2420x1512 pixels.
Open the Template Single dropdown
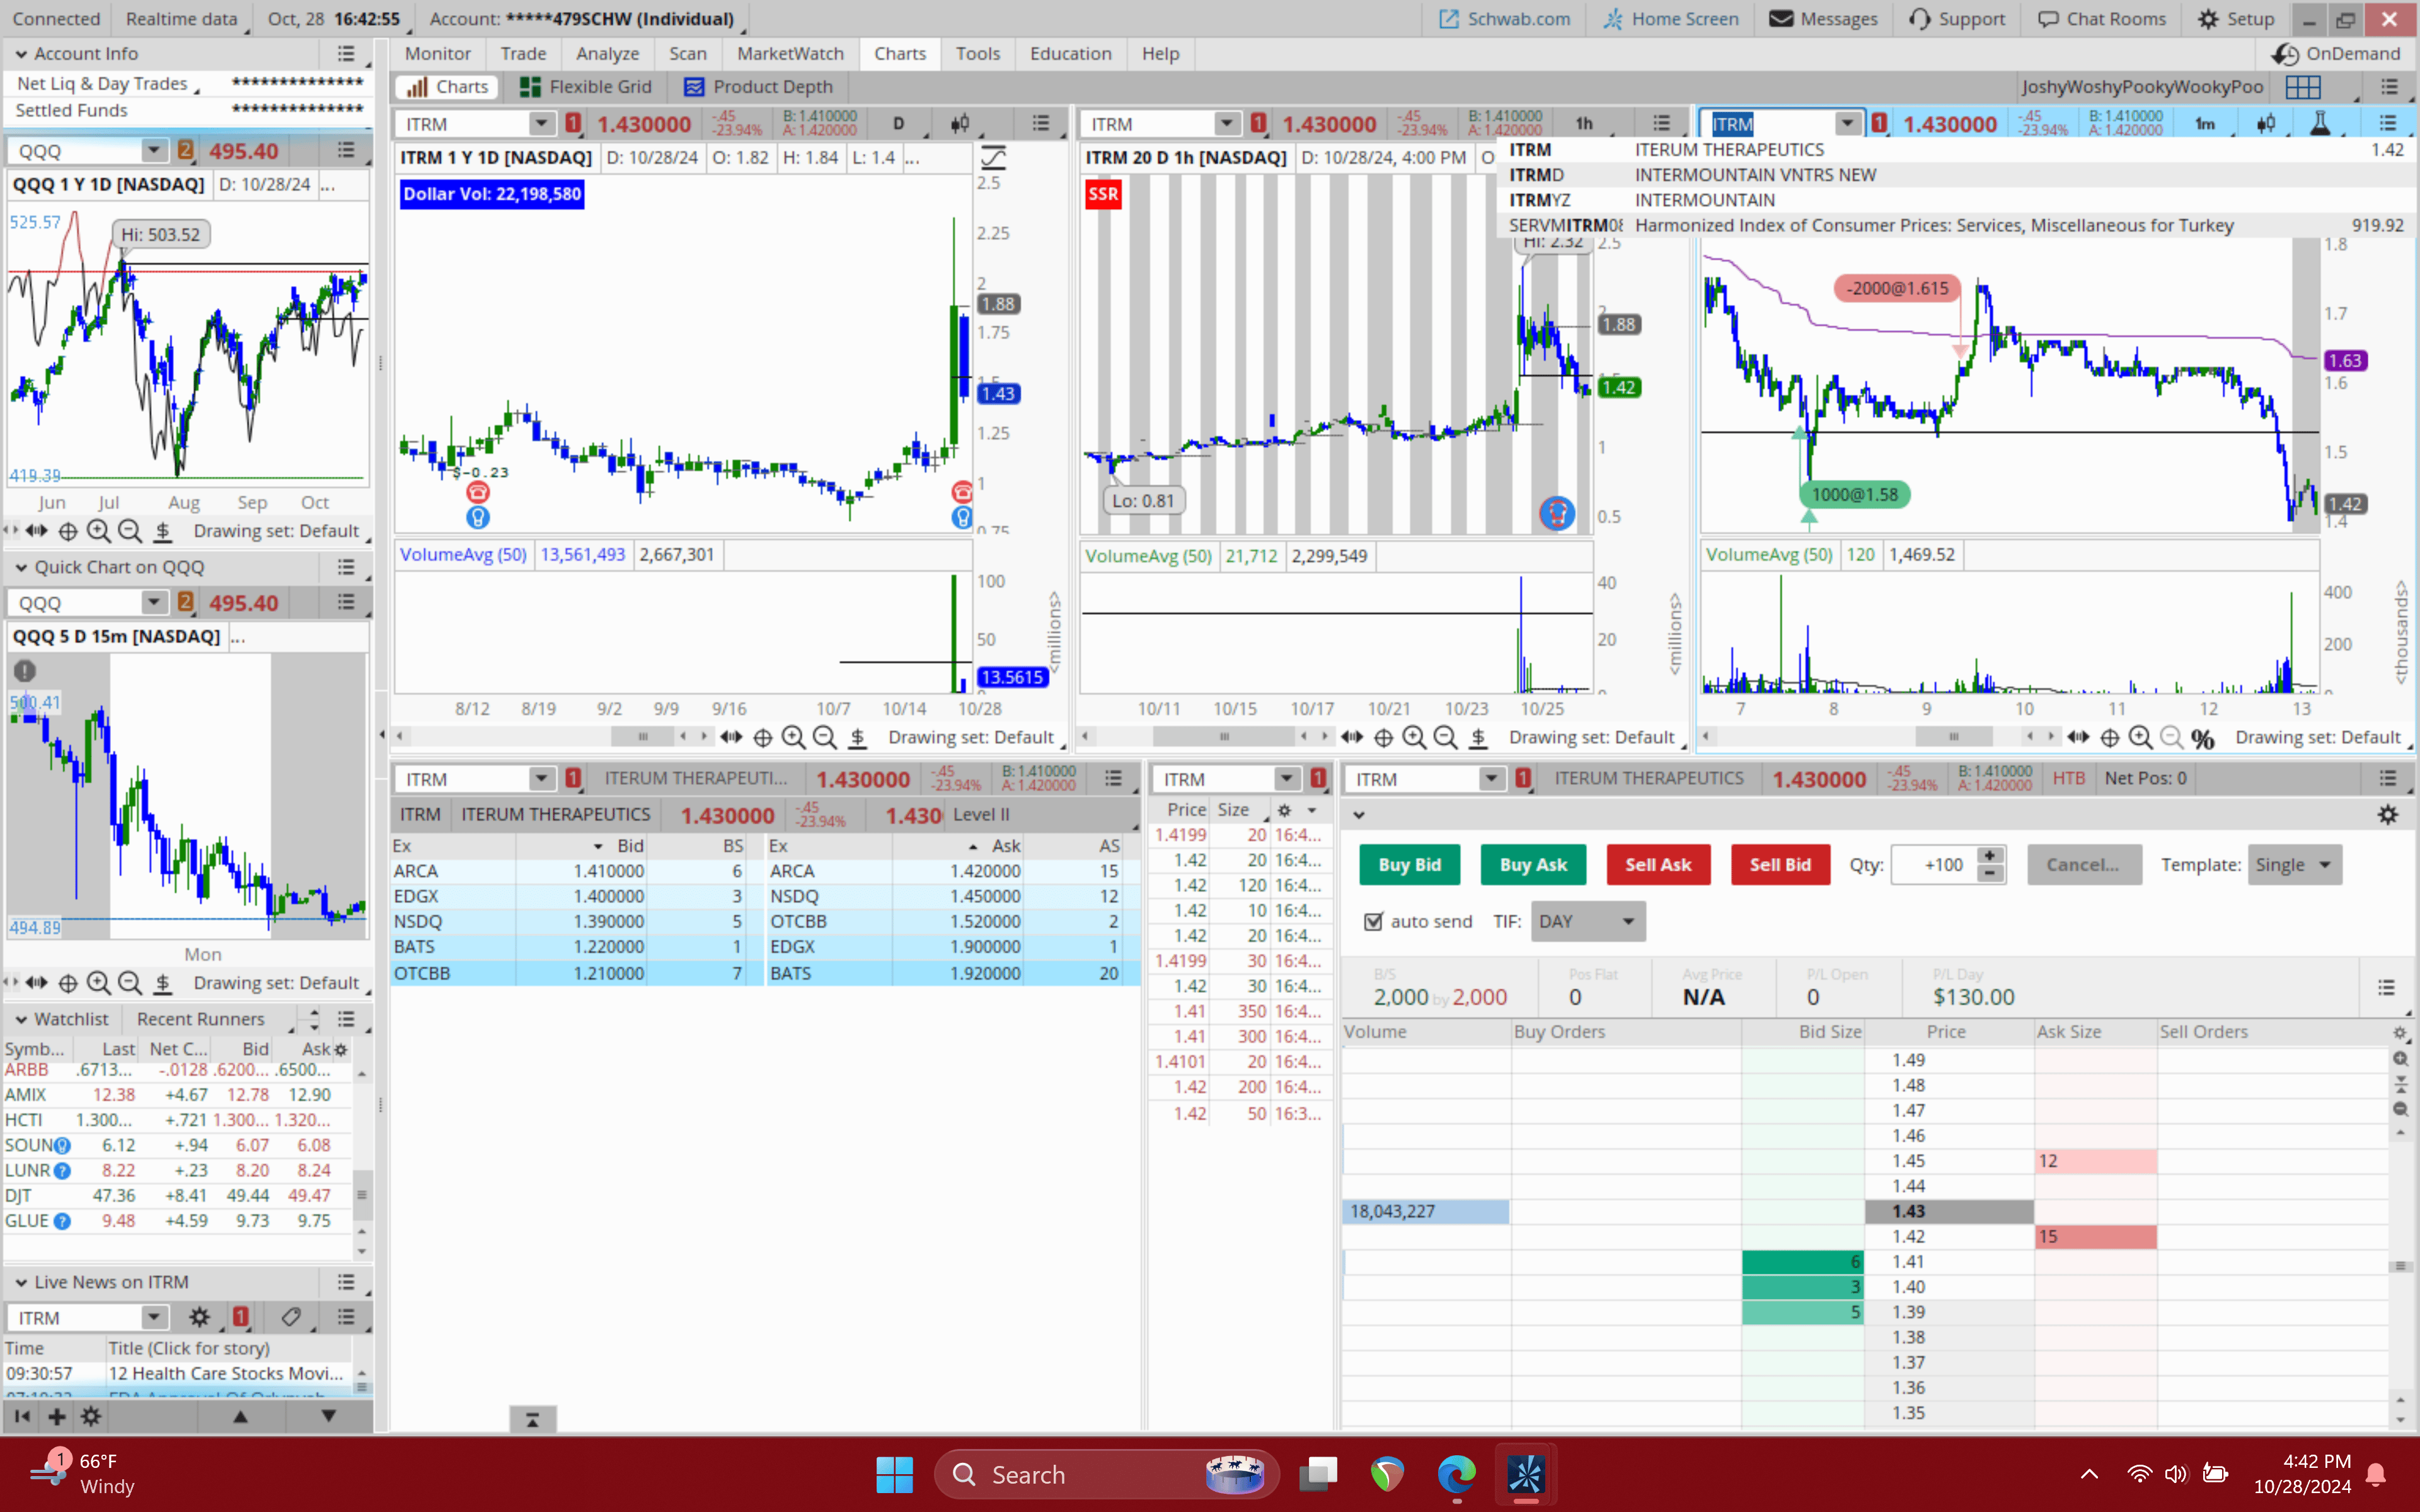point(2294,865)
